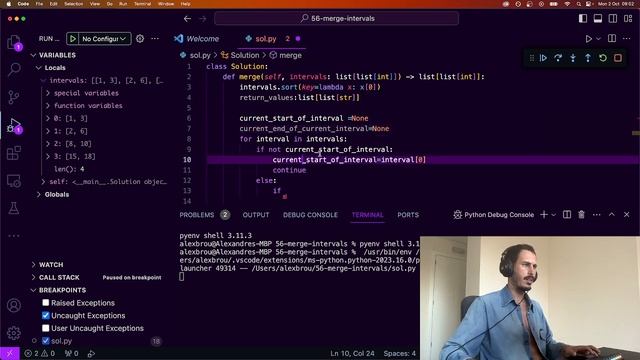Select the sol.py editor tab
Viewport: 640px width, 360px height.
pos(266,39)
